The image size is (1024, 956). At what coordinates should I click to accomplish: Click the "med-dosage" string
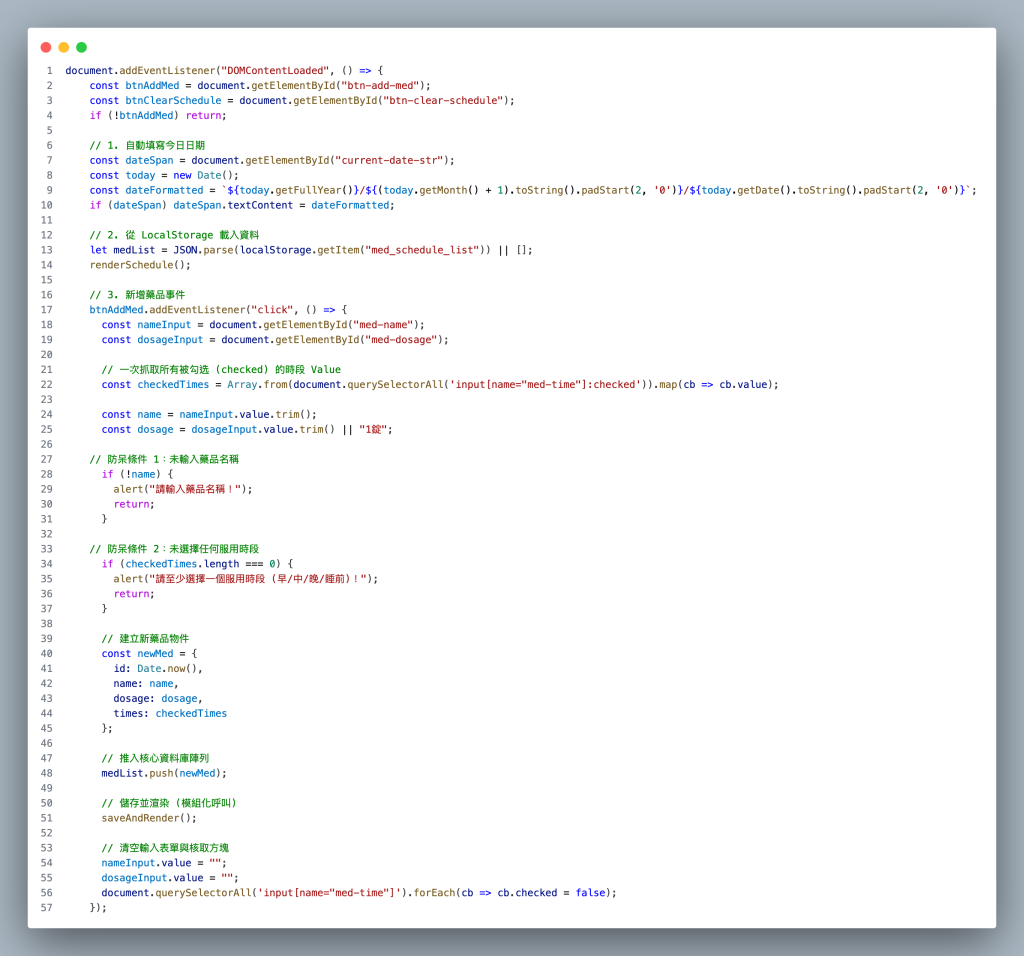pos(401,340)
